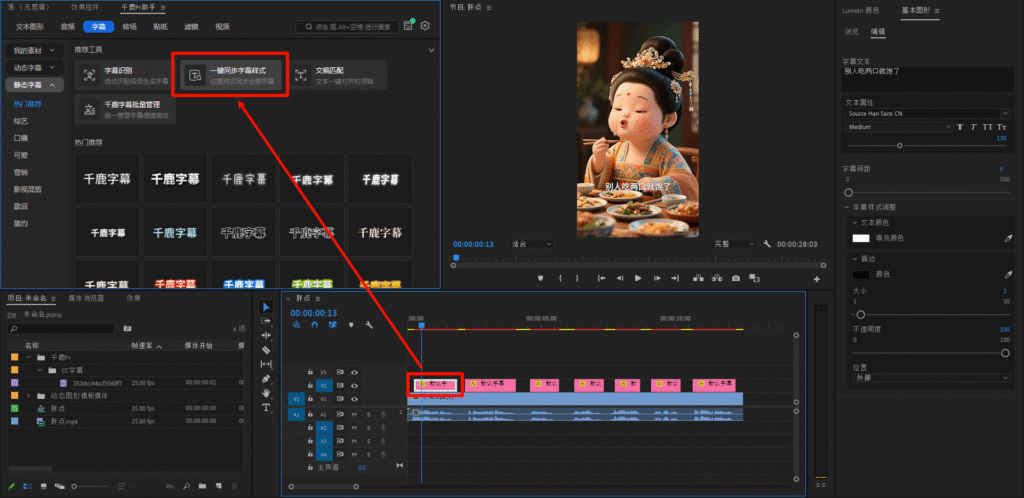Click the export frame camera icon

click(736, 277)
